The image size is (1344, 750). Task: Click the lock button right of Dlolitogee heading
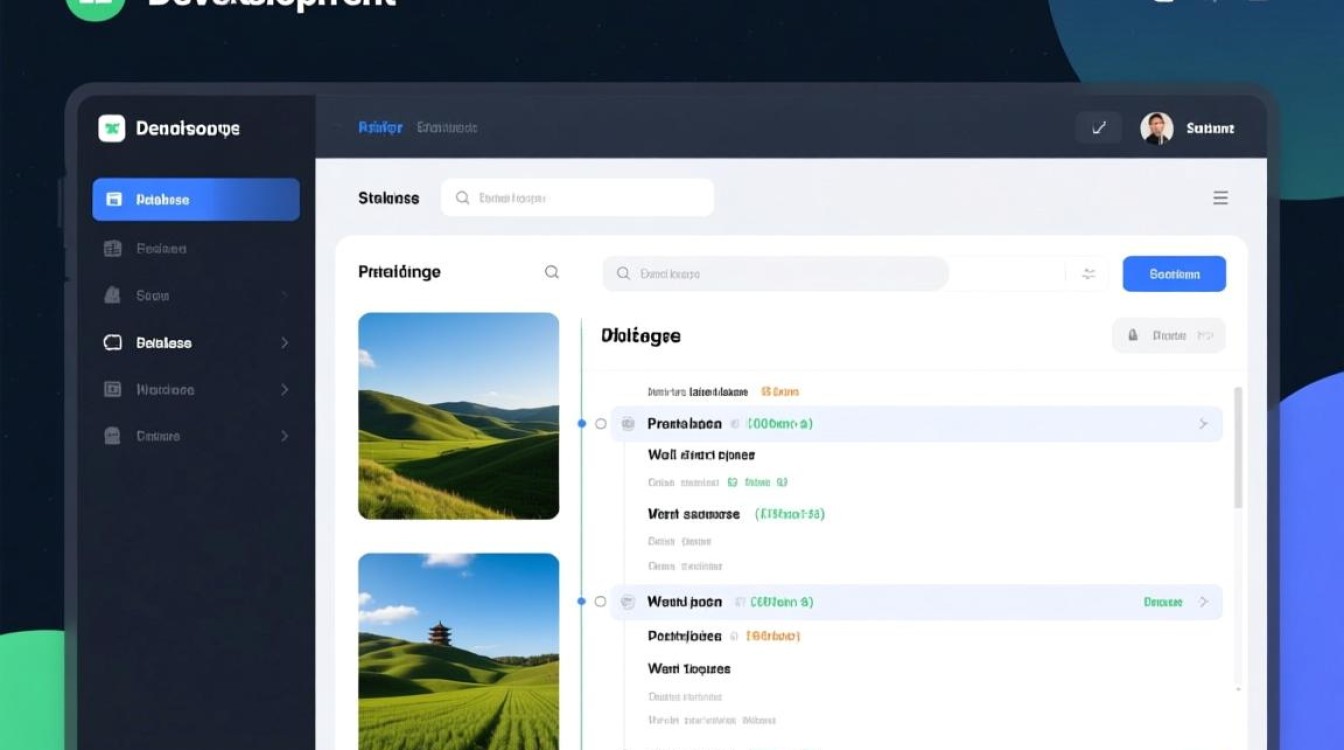(x=1168, y=336)
